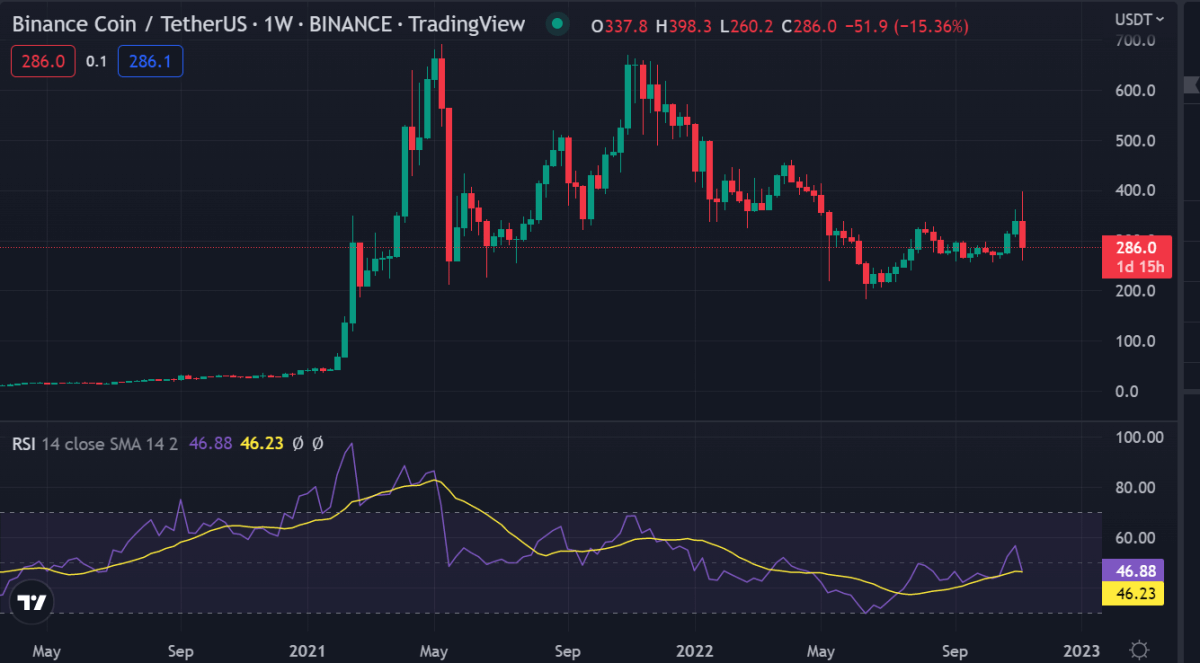Image resolution: width=1200 pixels, height=663 pixels.
Task: Click the purple 46.88 RSI axis label
Action: click(1135, 570)
